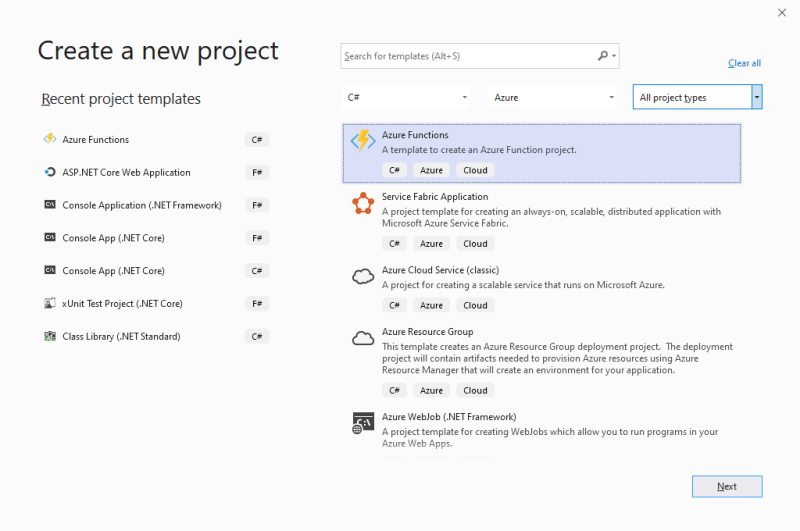The image size is (800, 531).
Task: Click C# tag under Azure Cloud Service
Action: point(394,305)
